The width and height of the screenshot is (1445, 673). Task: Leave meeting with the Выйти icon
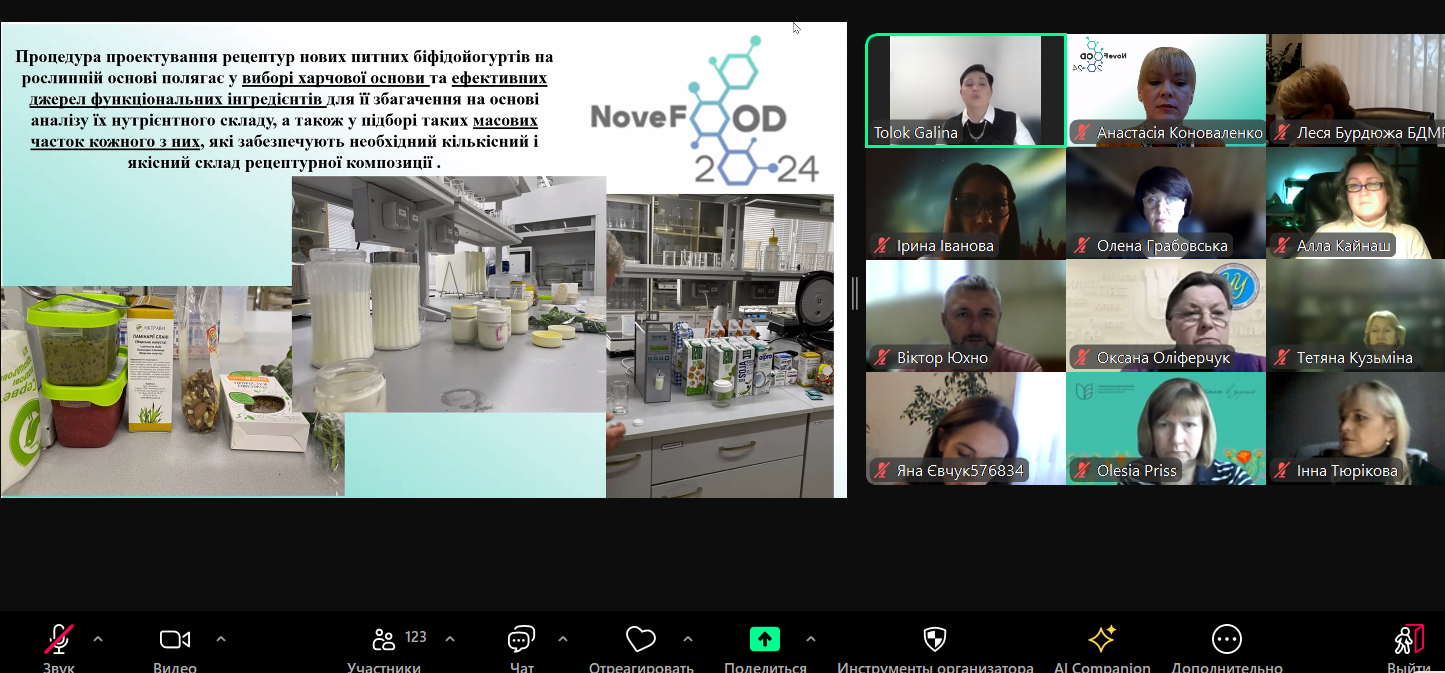point(1408,640)
